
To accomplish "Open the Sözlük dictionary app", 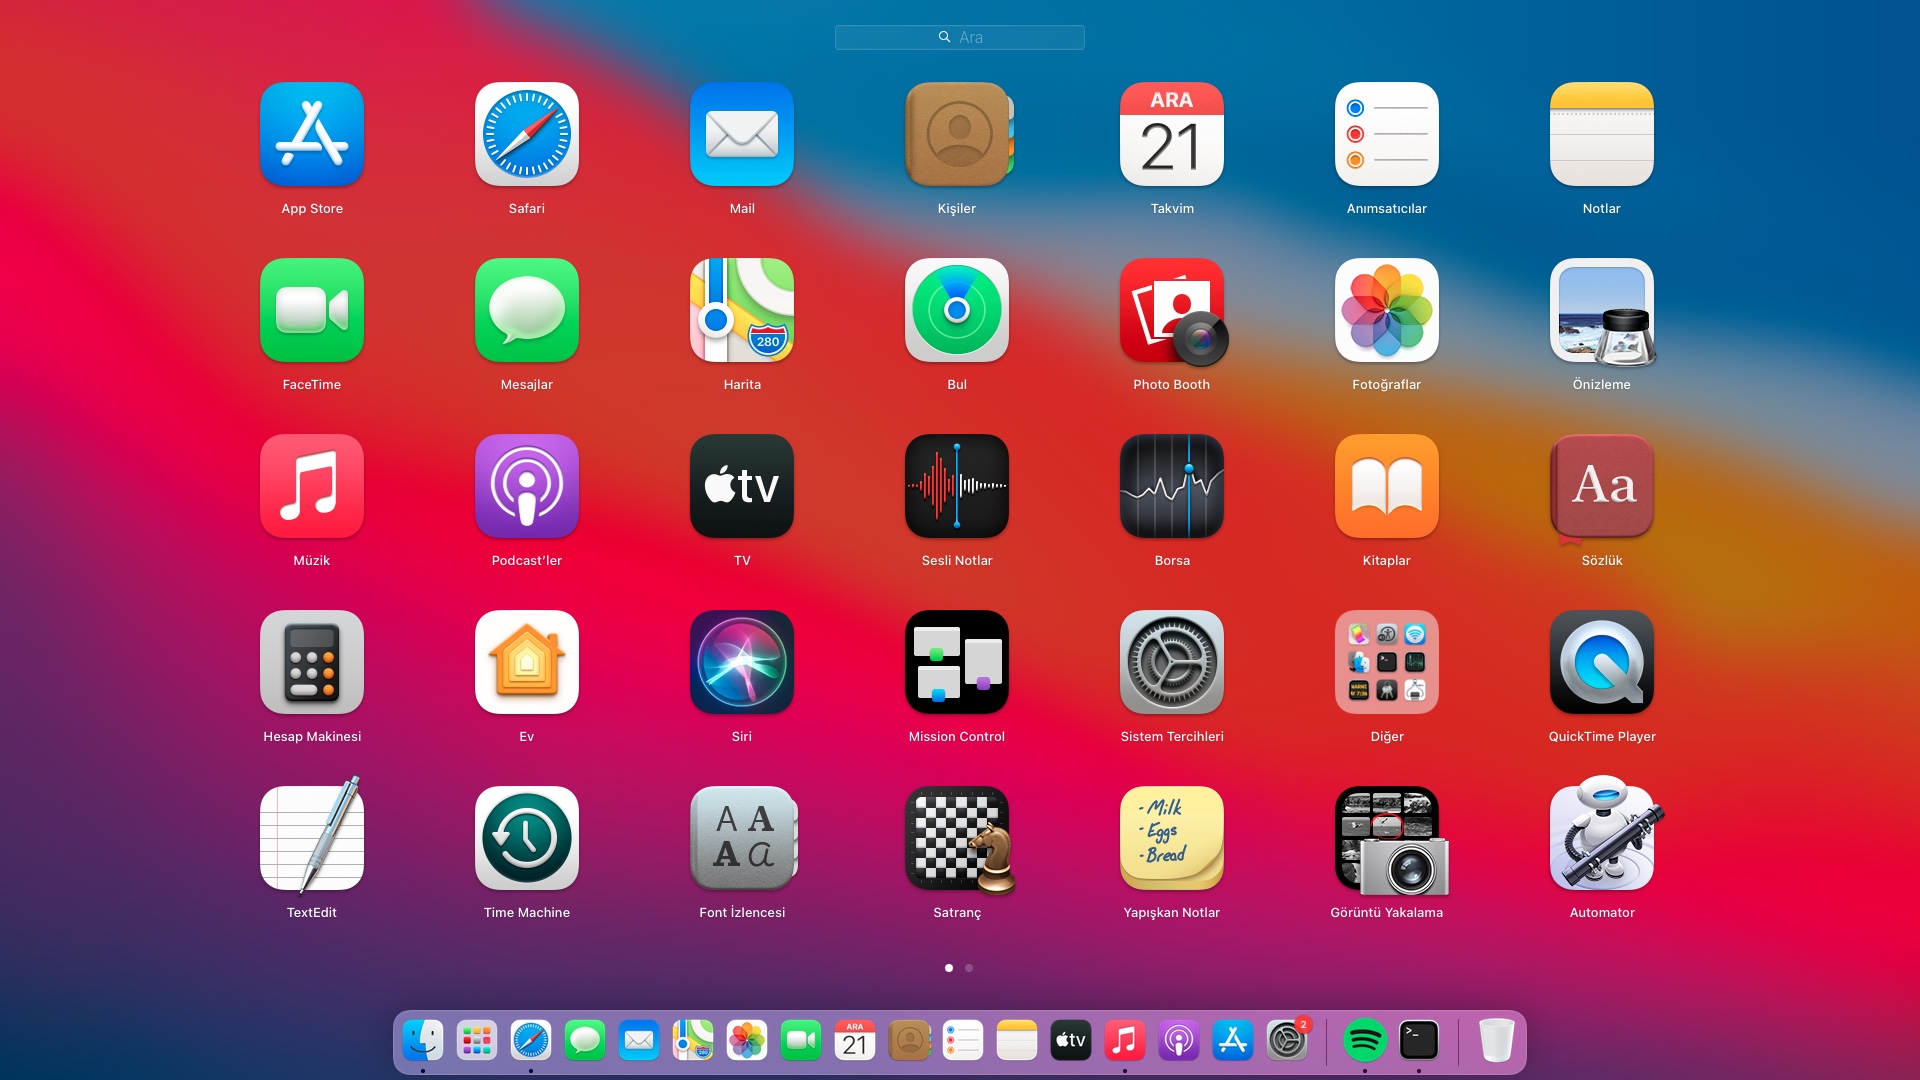I will 1601,487.
